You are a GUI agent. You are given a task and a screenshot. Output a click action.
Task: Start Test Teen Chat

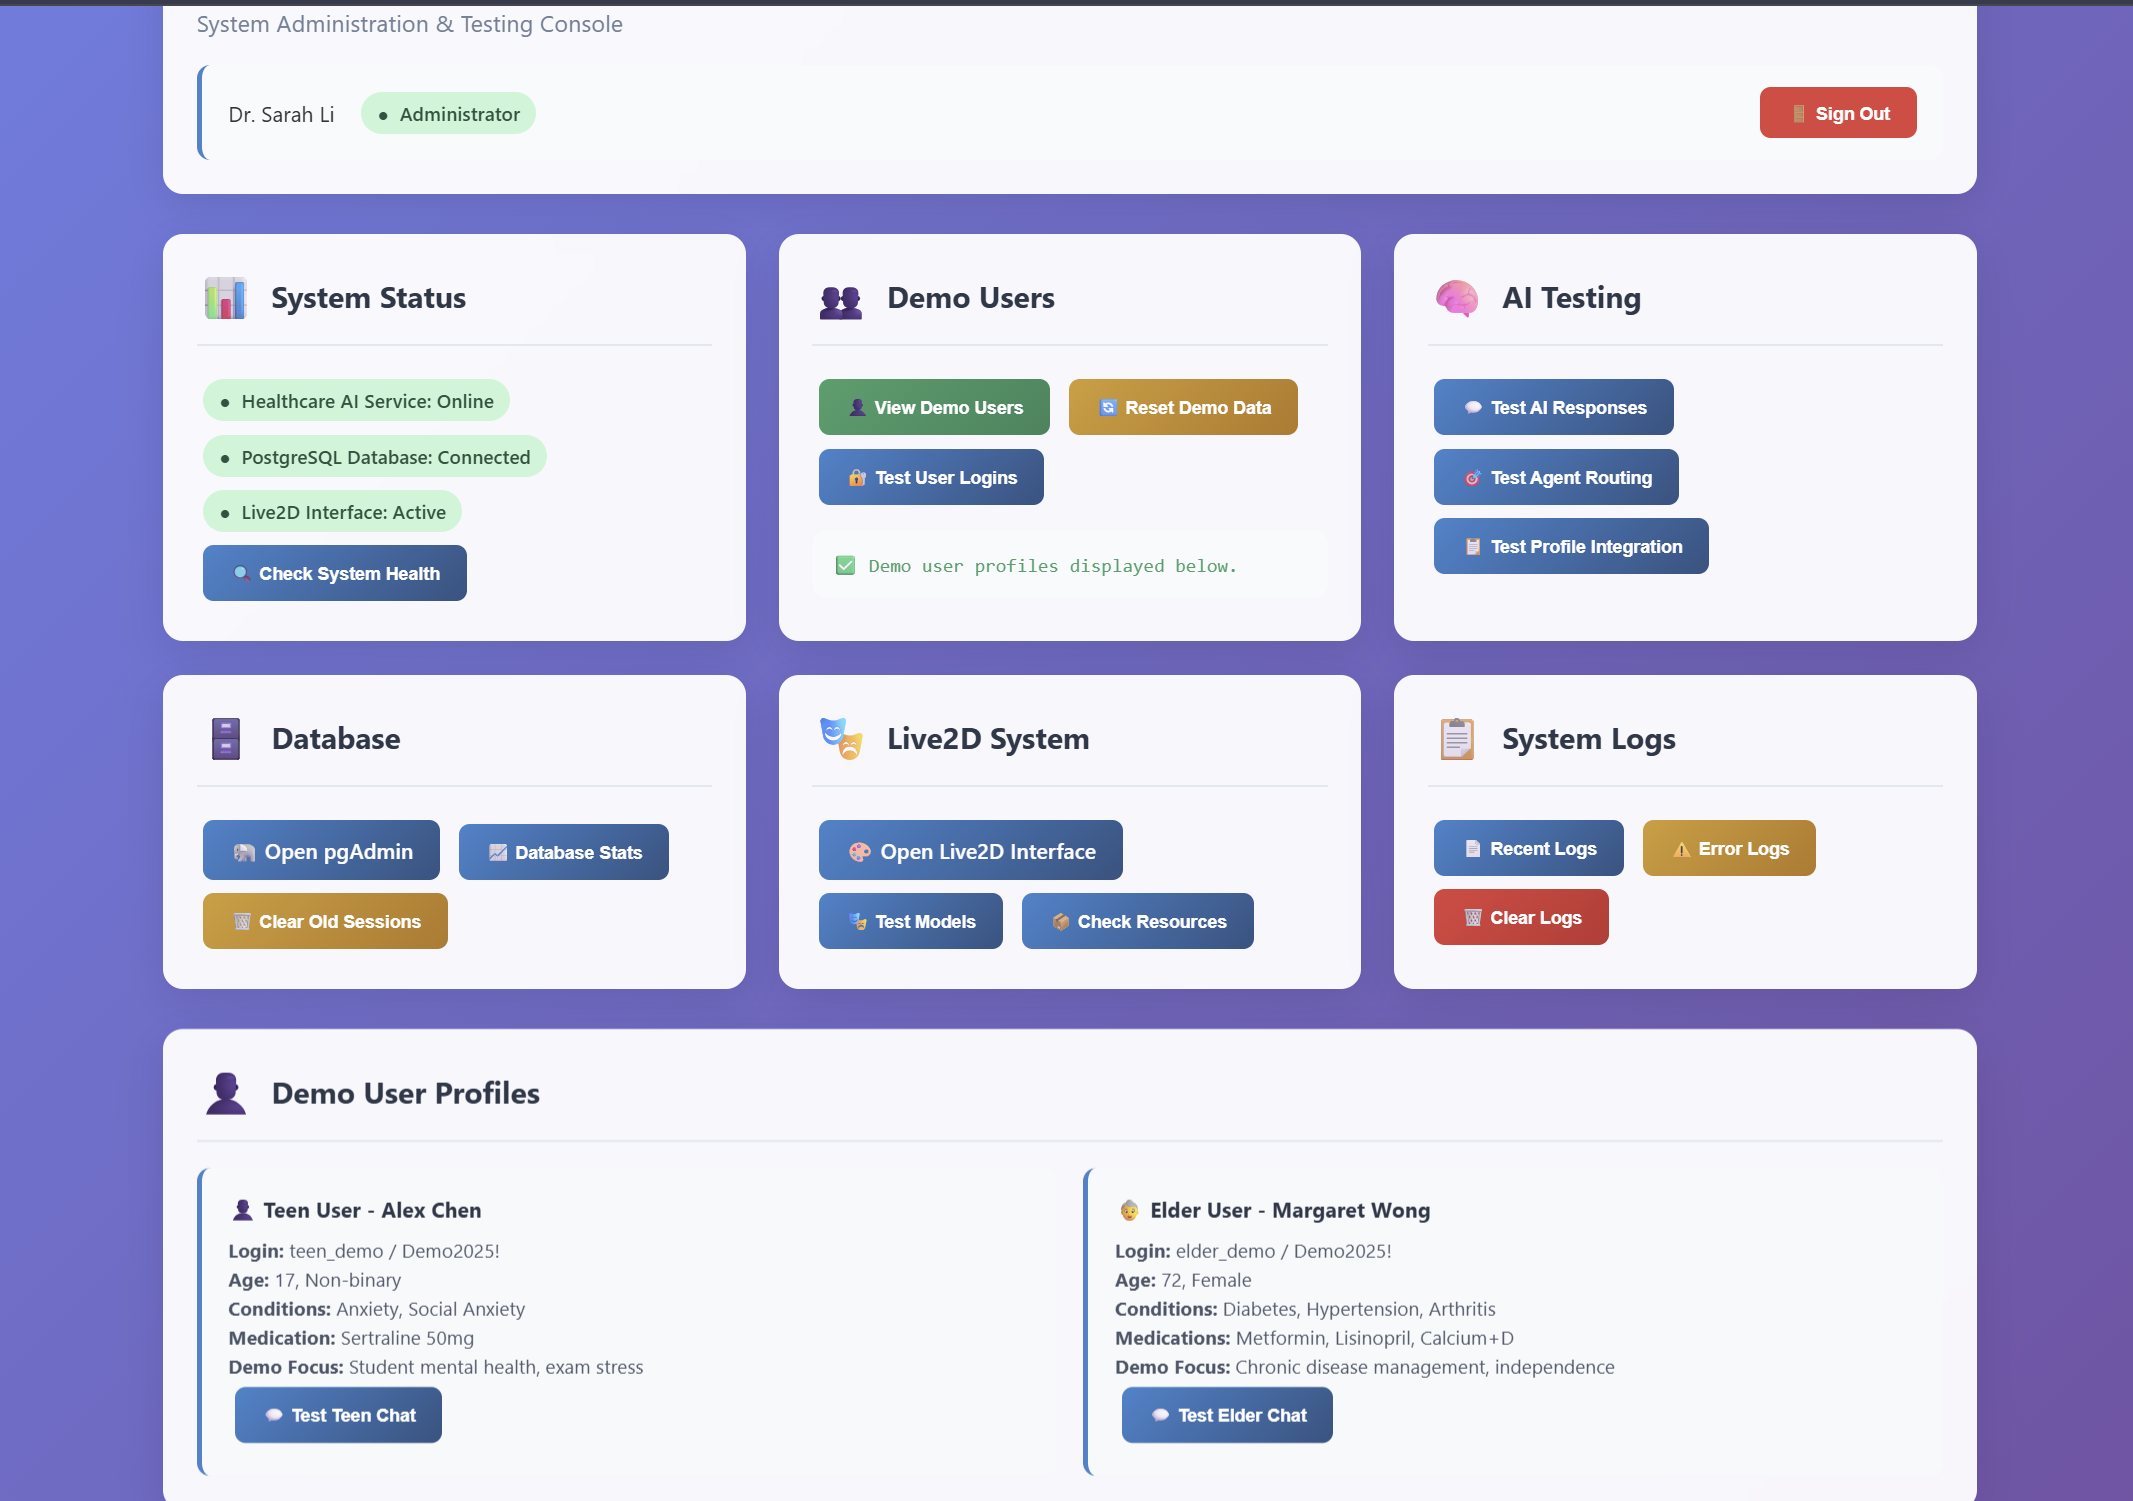click(338, 1415)
